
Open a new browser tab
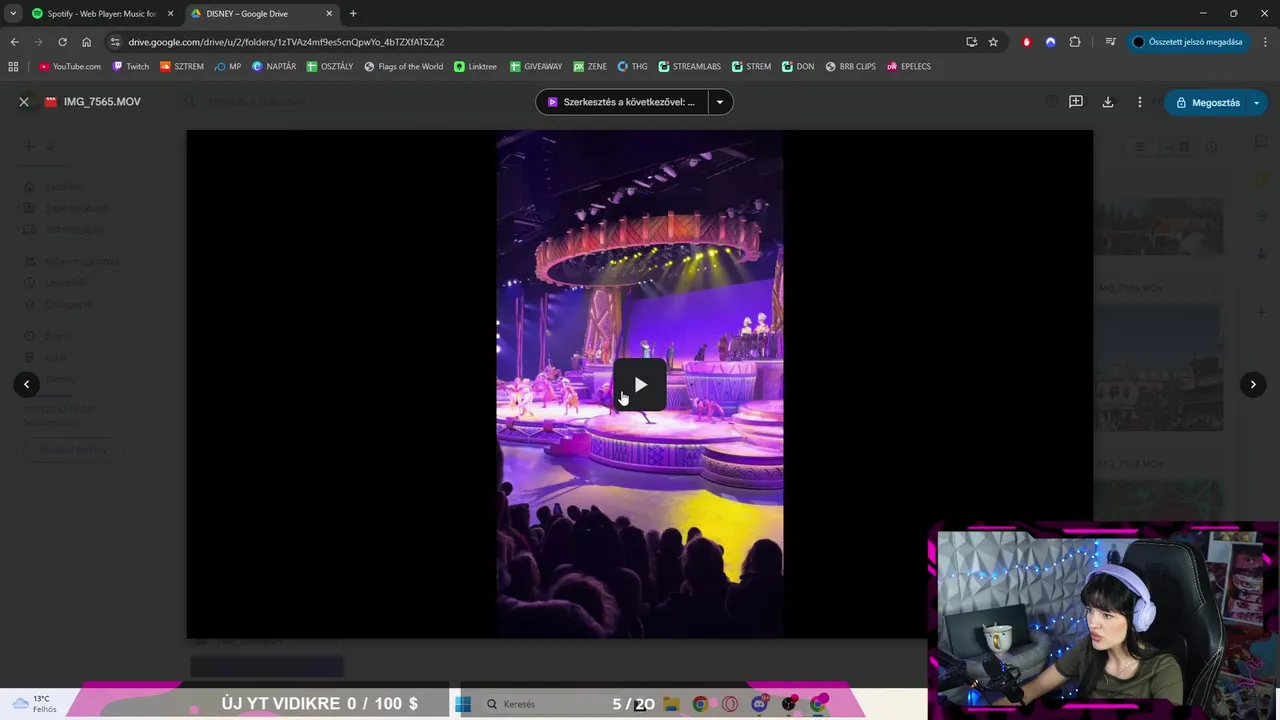pyautogui.click(x=353, y=14)
